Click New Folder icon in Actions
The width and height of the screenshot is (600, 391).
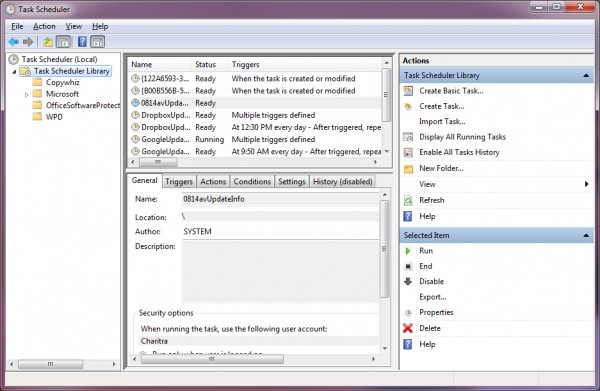click(408, 169)
